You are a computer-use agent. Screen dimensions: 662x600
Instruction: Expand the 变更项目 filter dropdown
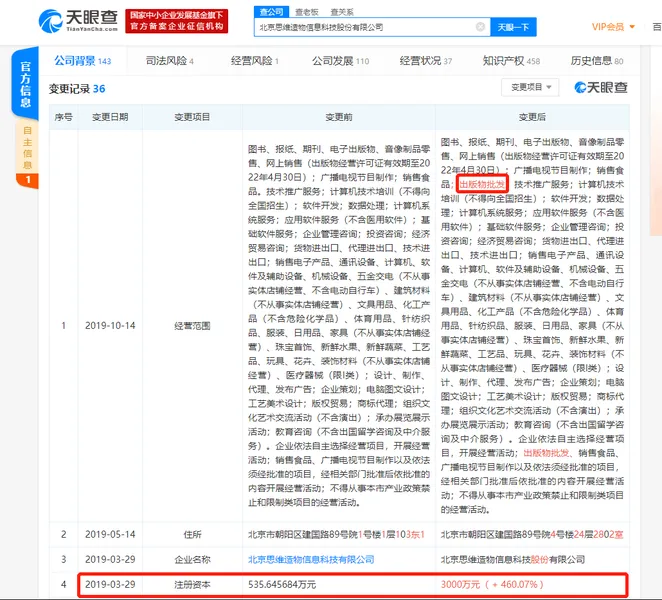530,87
